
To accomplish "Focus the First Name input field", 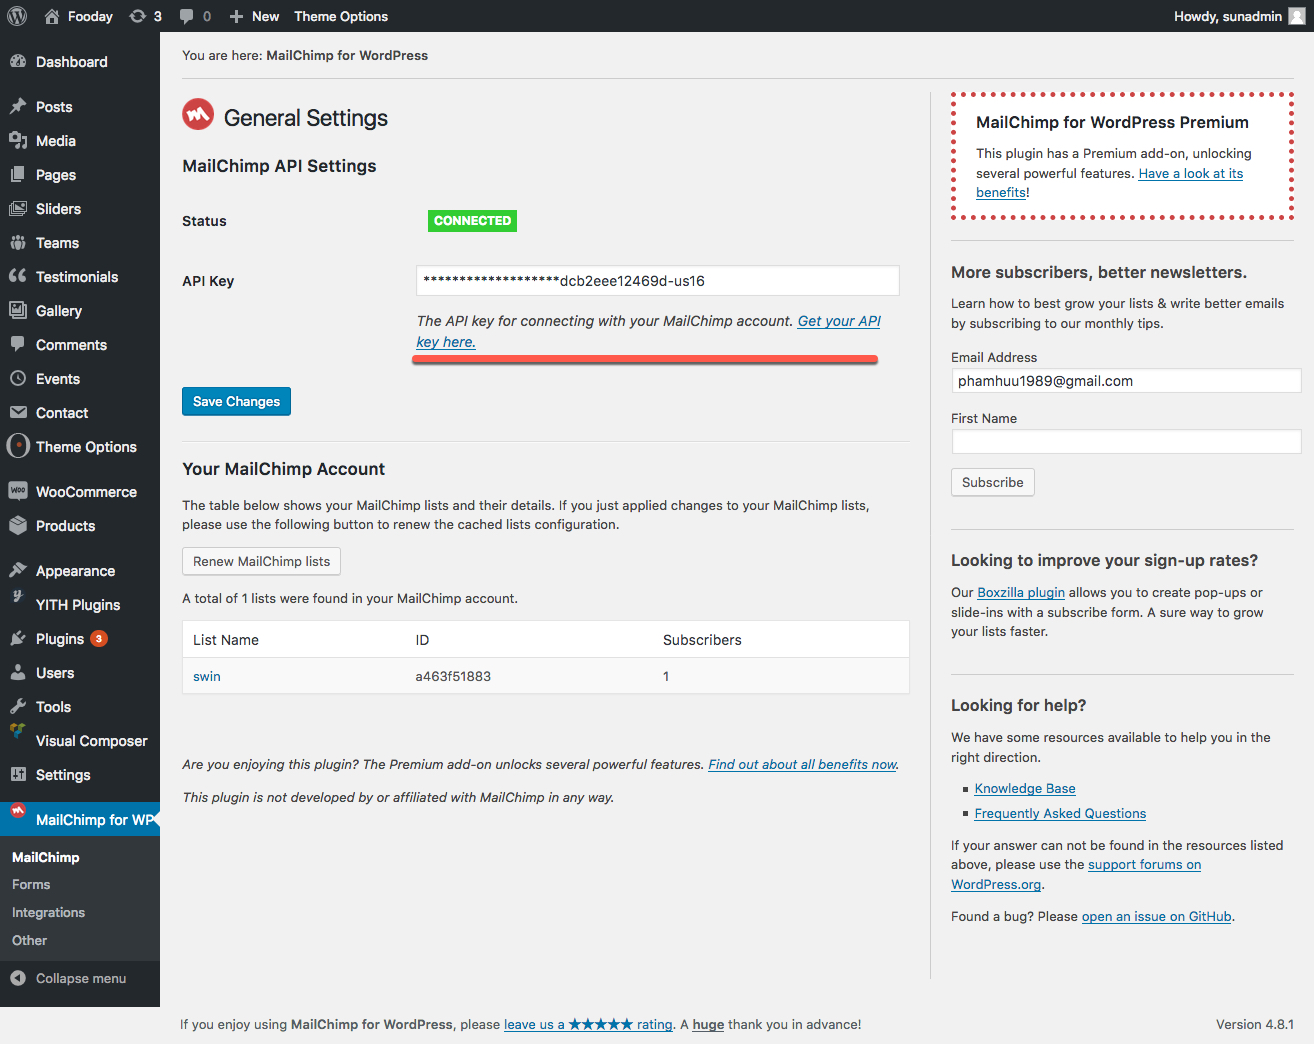I will (x=1126, y=442).
